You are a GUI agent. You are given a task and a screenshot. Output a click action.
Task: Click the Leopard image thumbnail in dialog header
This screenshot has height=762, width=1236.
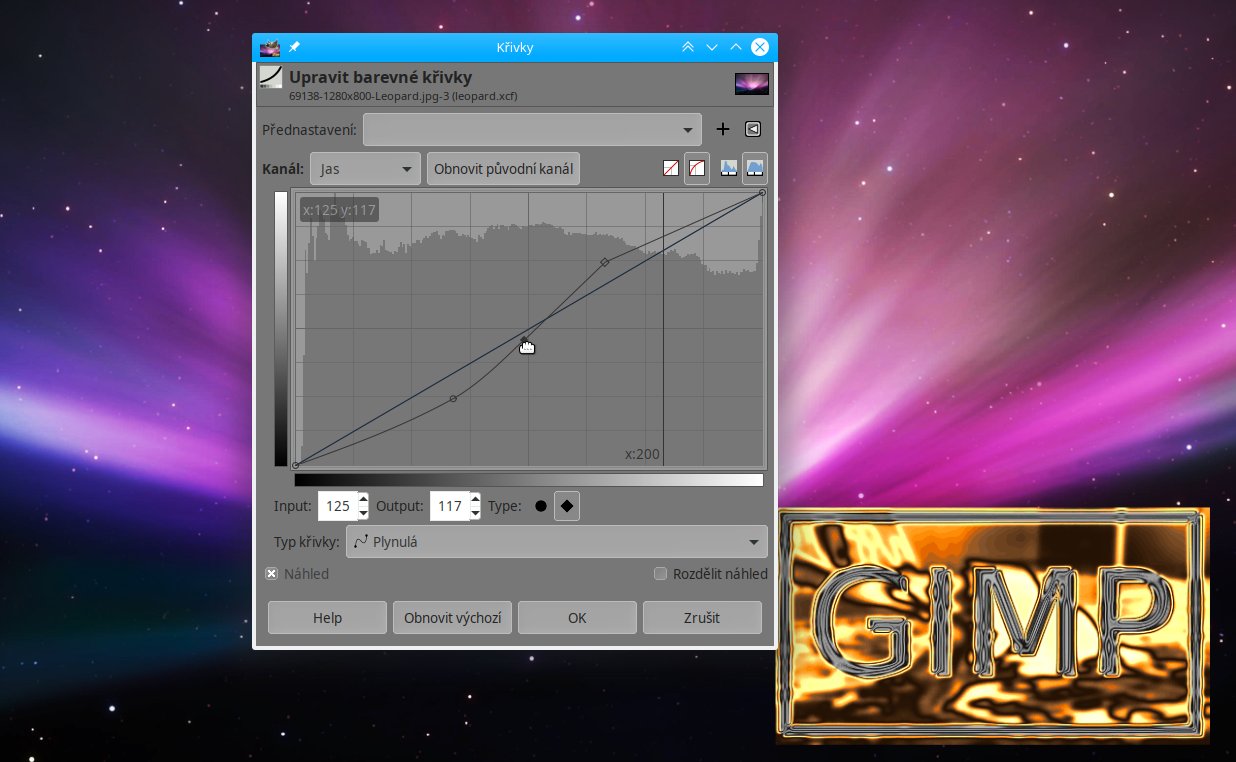(x=752, y=83)
